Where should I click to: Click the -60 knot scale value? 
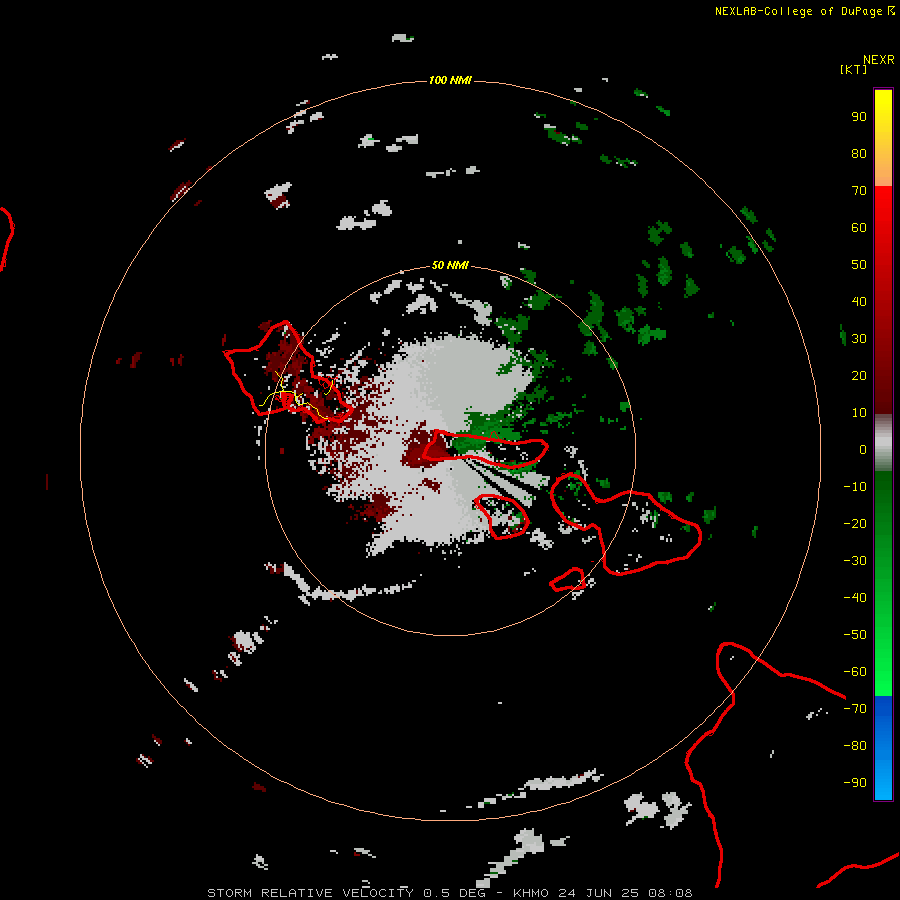(855, 672)
